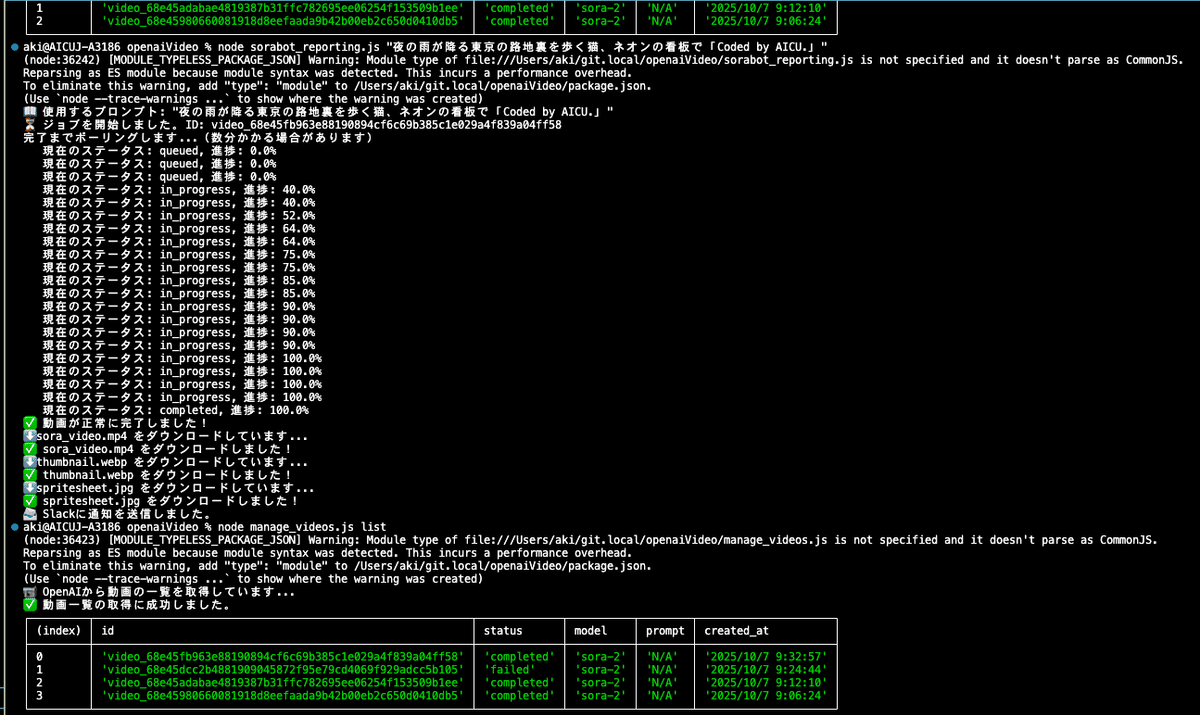Click hourglass emoji beside ジョブを開始しました

29,126
